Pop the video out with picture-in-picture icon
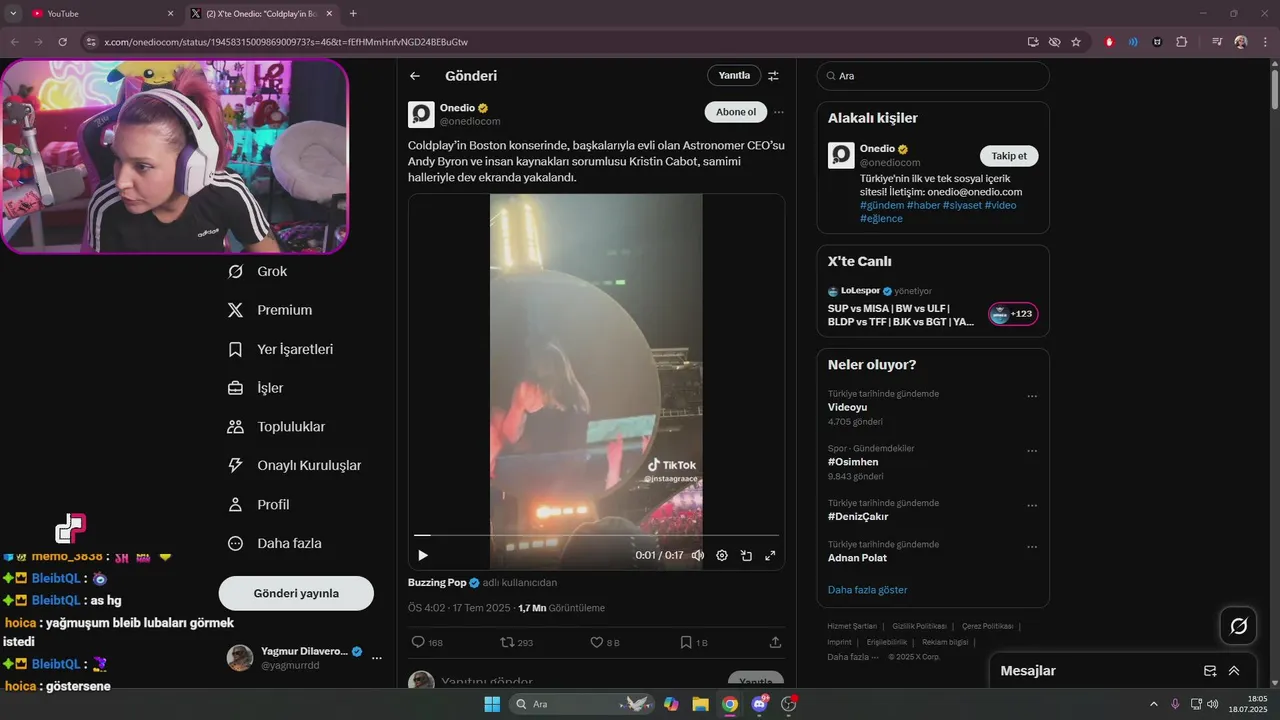Image resolution: width=1280 pixels, height=720 pixels. click(x=746, y=555)
